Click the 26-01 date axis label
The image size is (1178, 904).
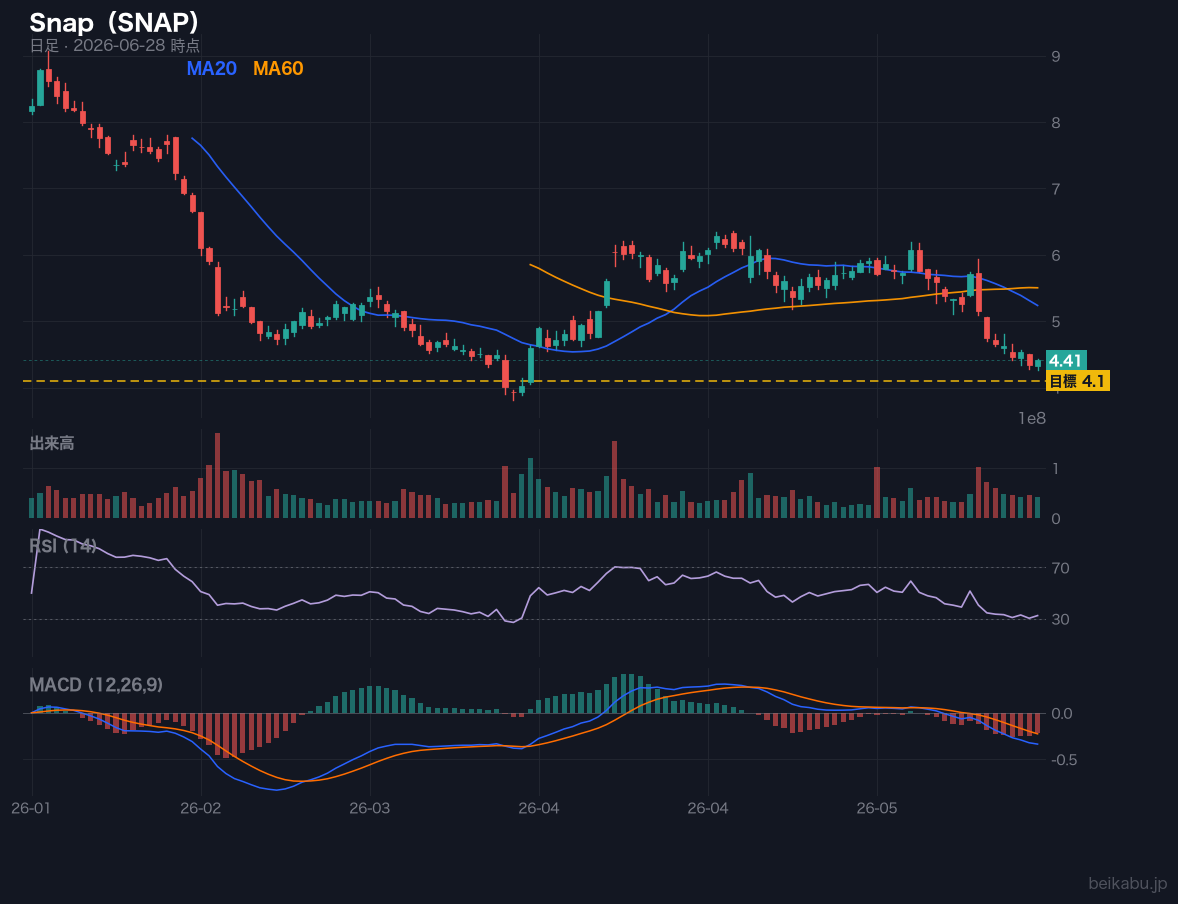coord(32,809)
